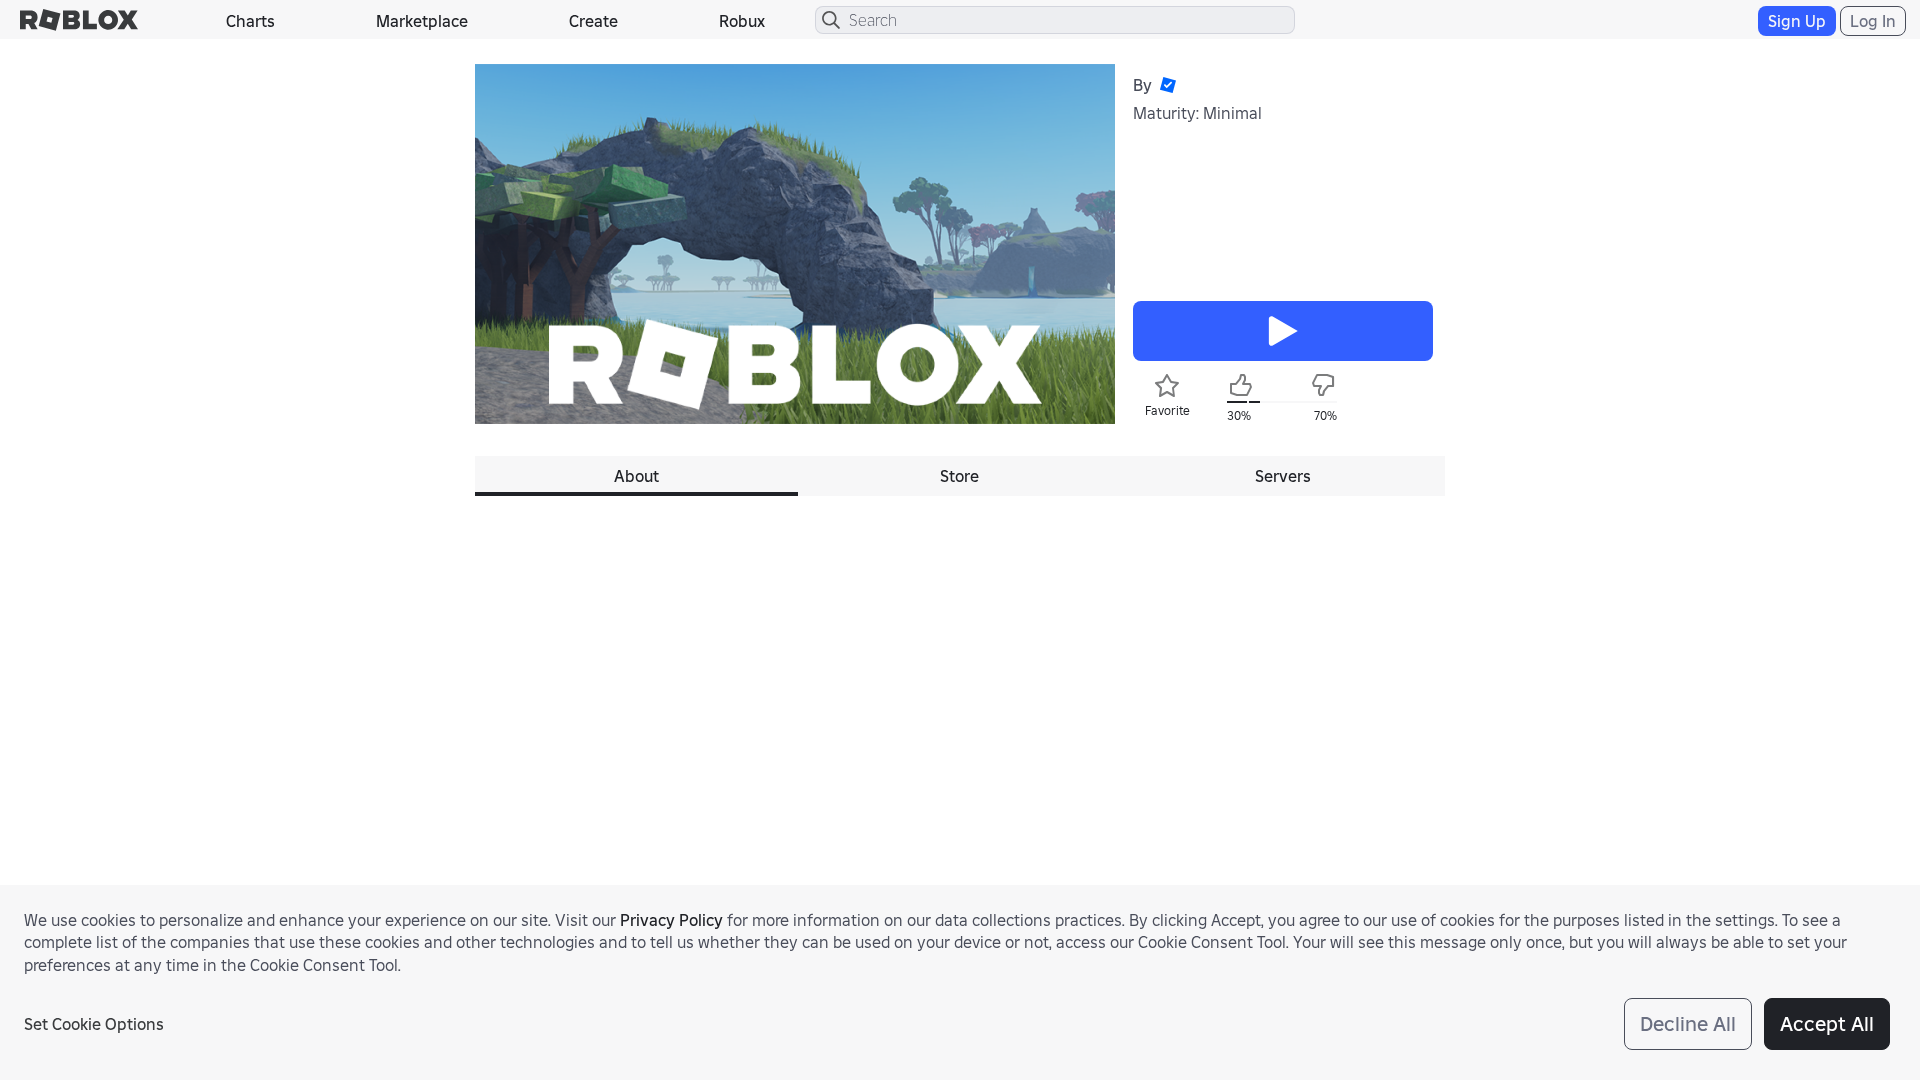Viewport: 1920px width, 1080px height.
Task: Go to the Create page
Action: [593, 20]
